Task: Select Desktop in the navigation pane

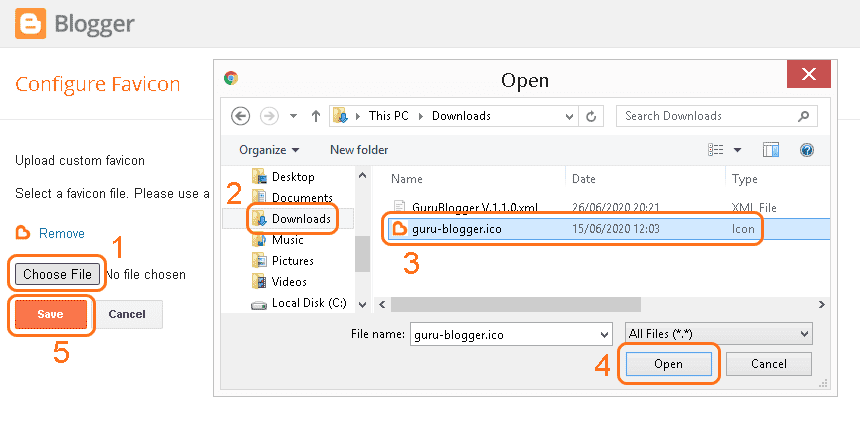Action: pos(282,177)
